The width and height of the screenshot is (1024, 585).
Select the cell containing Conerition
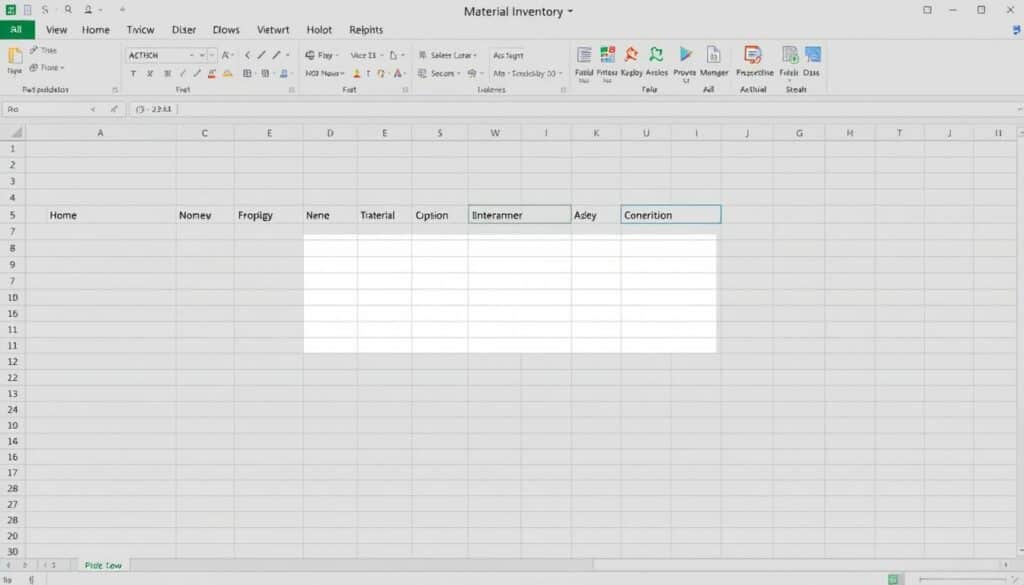pos(671,215)
